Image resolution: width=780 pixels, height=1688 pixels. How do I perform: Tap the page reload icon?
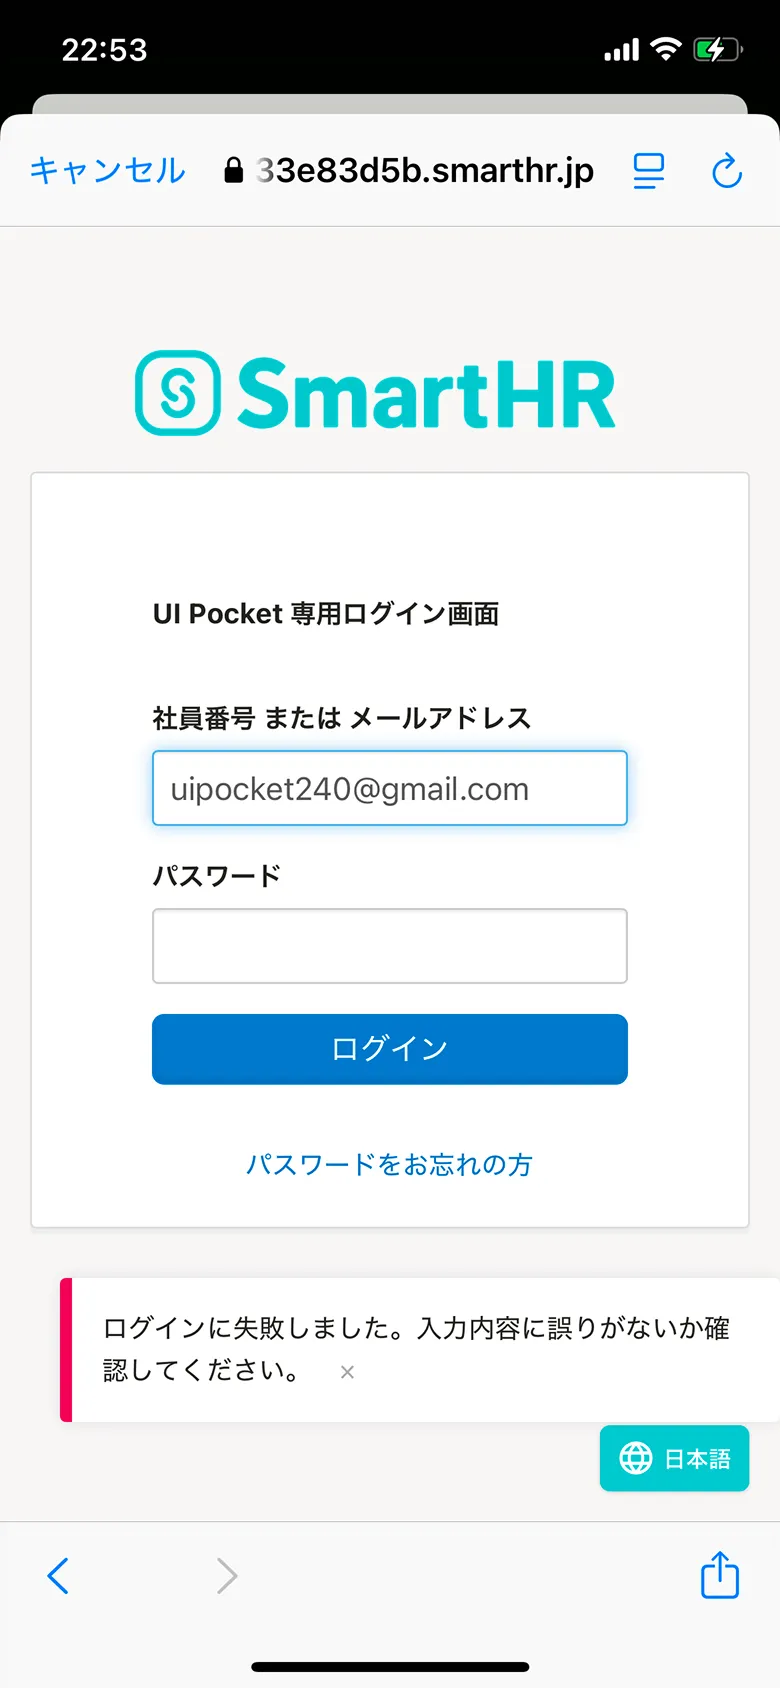pyautogui.click(x=726, y=171)
